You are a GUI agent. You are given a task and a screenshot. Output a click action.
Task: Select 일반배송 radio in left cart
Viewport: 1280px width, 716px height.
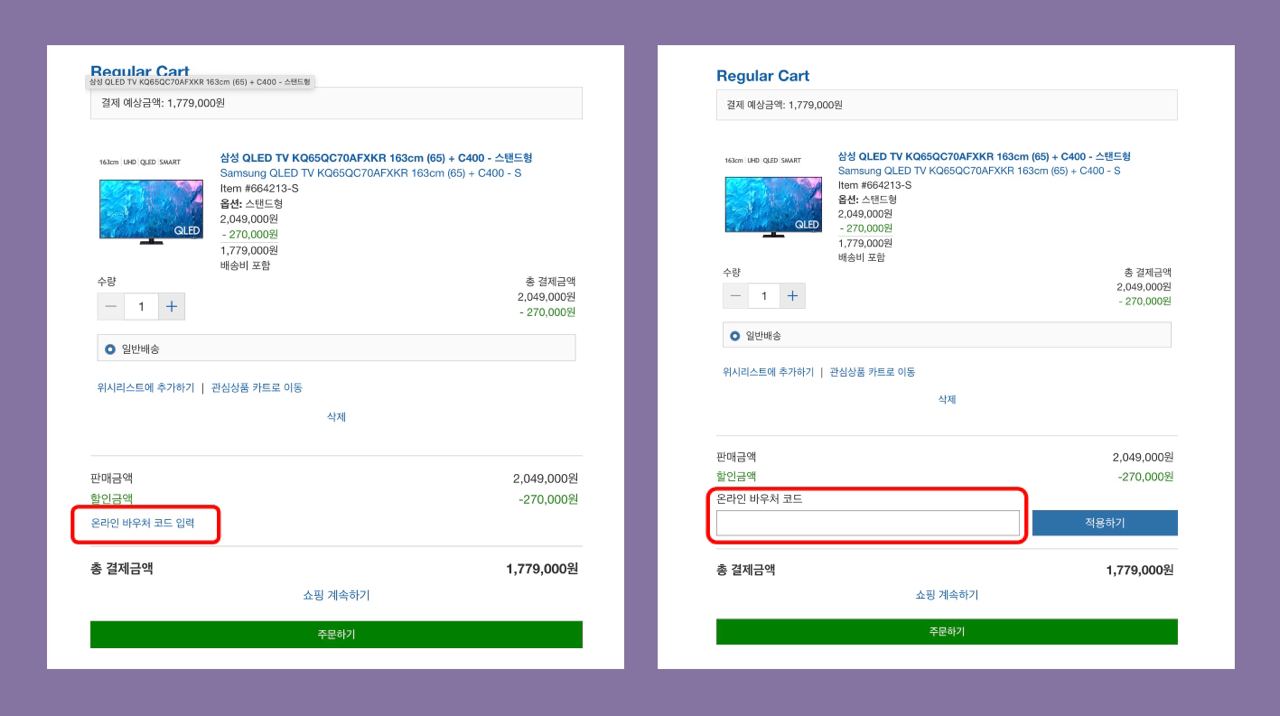pyautogui.click(x=110, y=349)
